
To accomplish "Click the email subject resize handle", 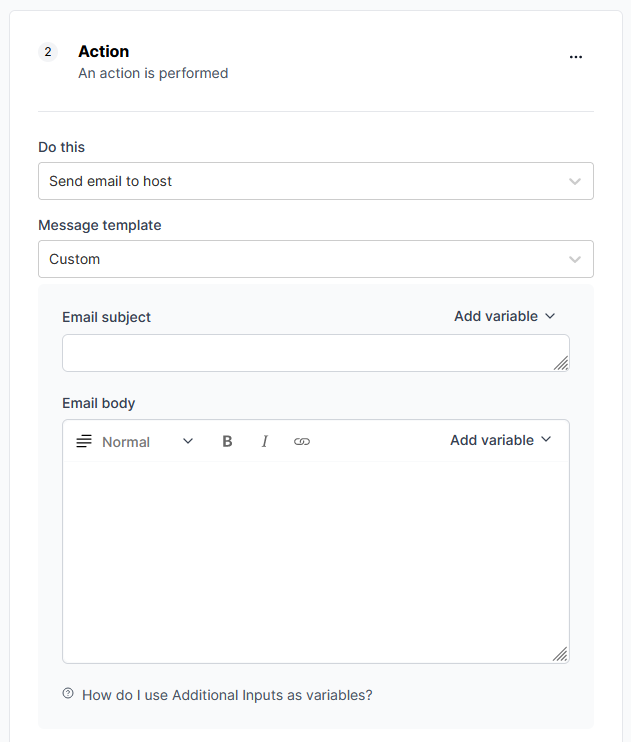I will (561, 363).
